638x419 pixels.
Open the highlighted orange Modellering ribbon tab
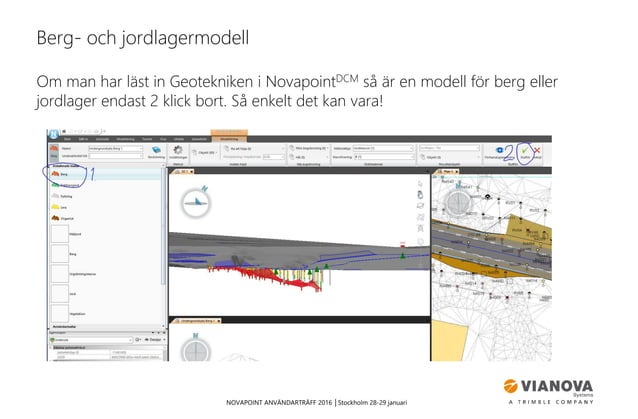tap(229, 139)
